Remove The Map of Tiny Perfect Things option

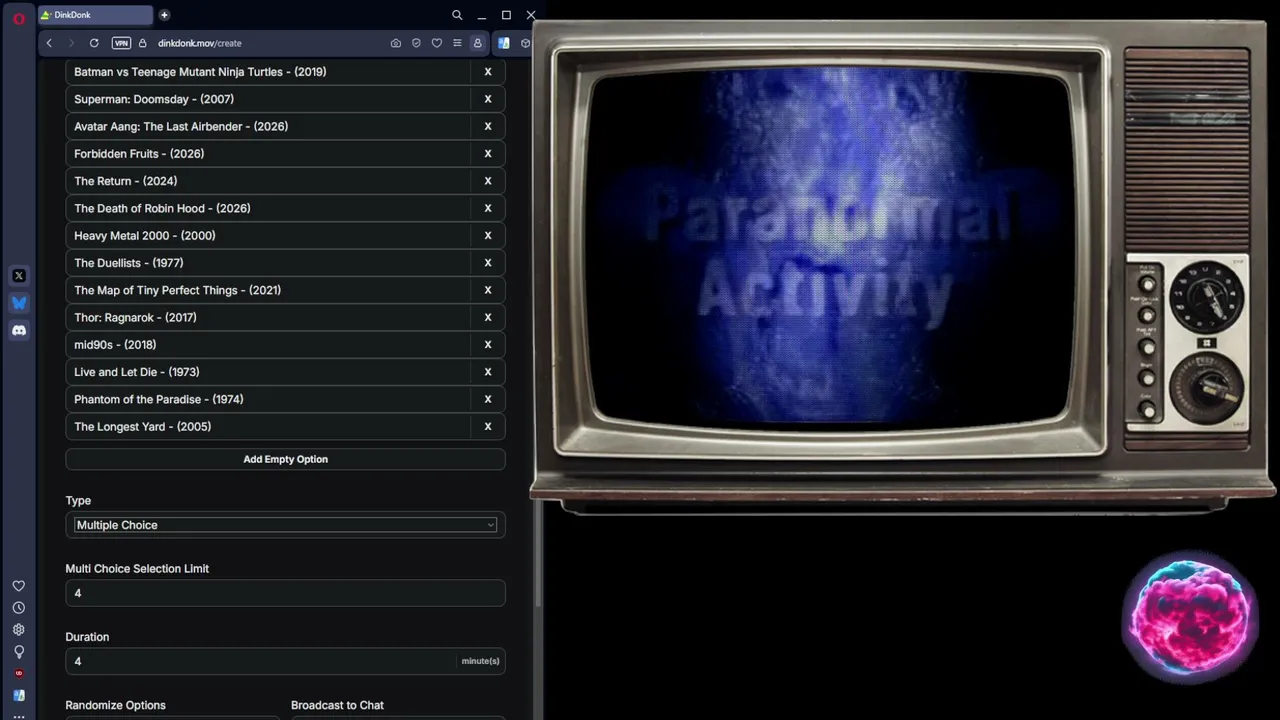[488, 290]
